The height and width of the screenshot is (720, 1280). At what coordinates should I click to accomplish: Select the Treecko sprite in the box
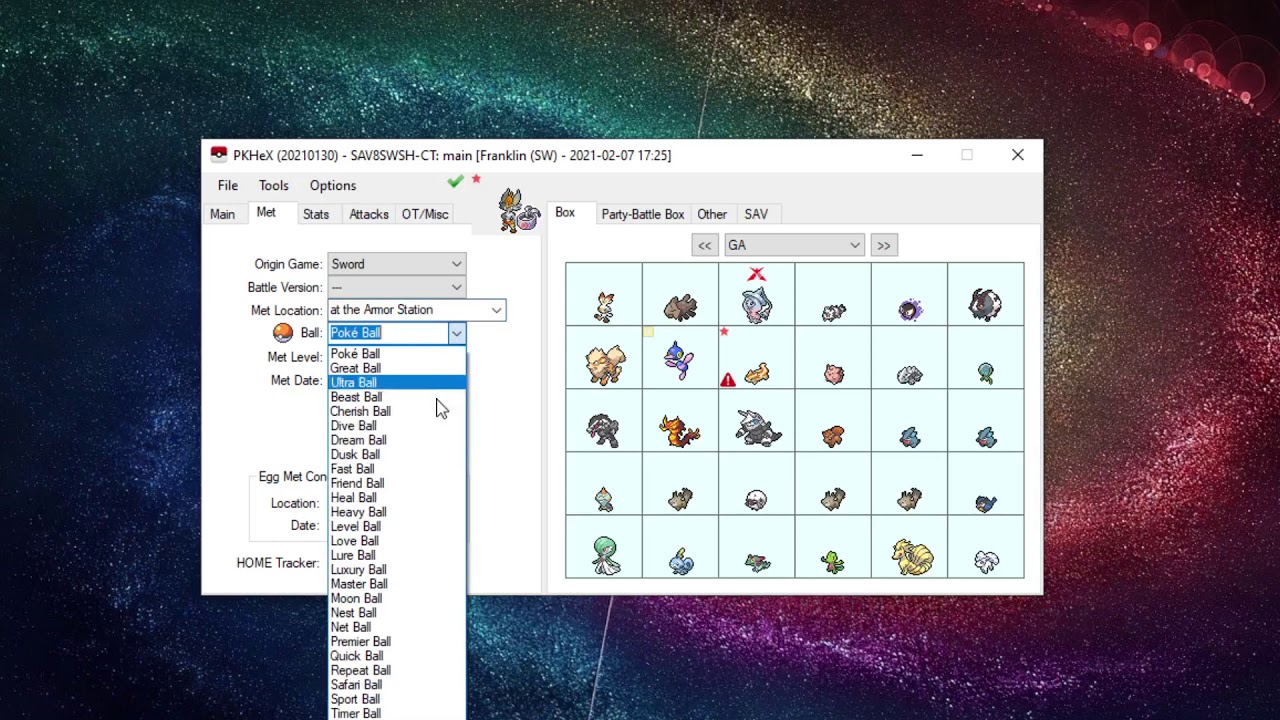[x=833, y=562]
